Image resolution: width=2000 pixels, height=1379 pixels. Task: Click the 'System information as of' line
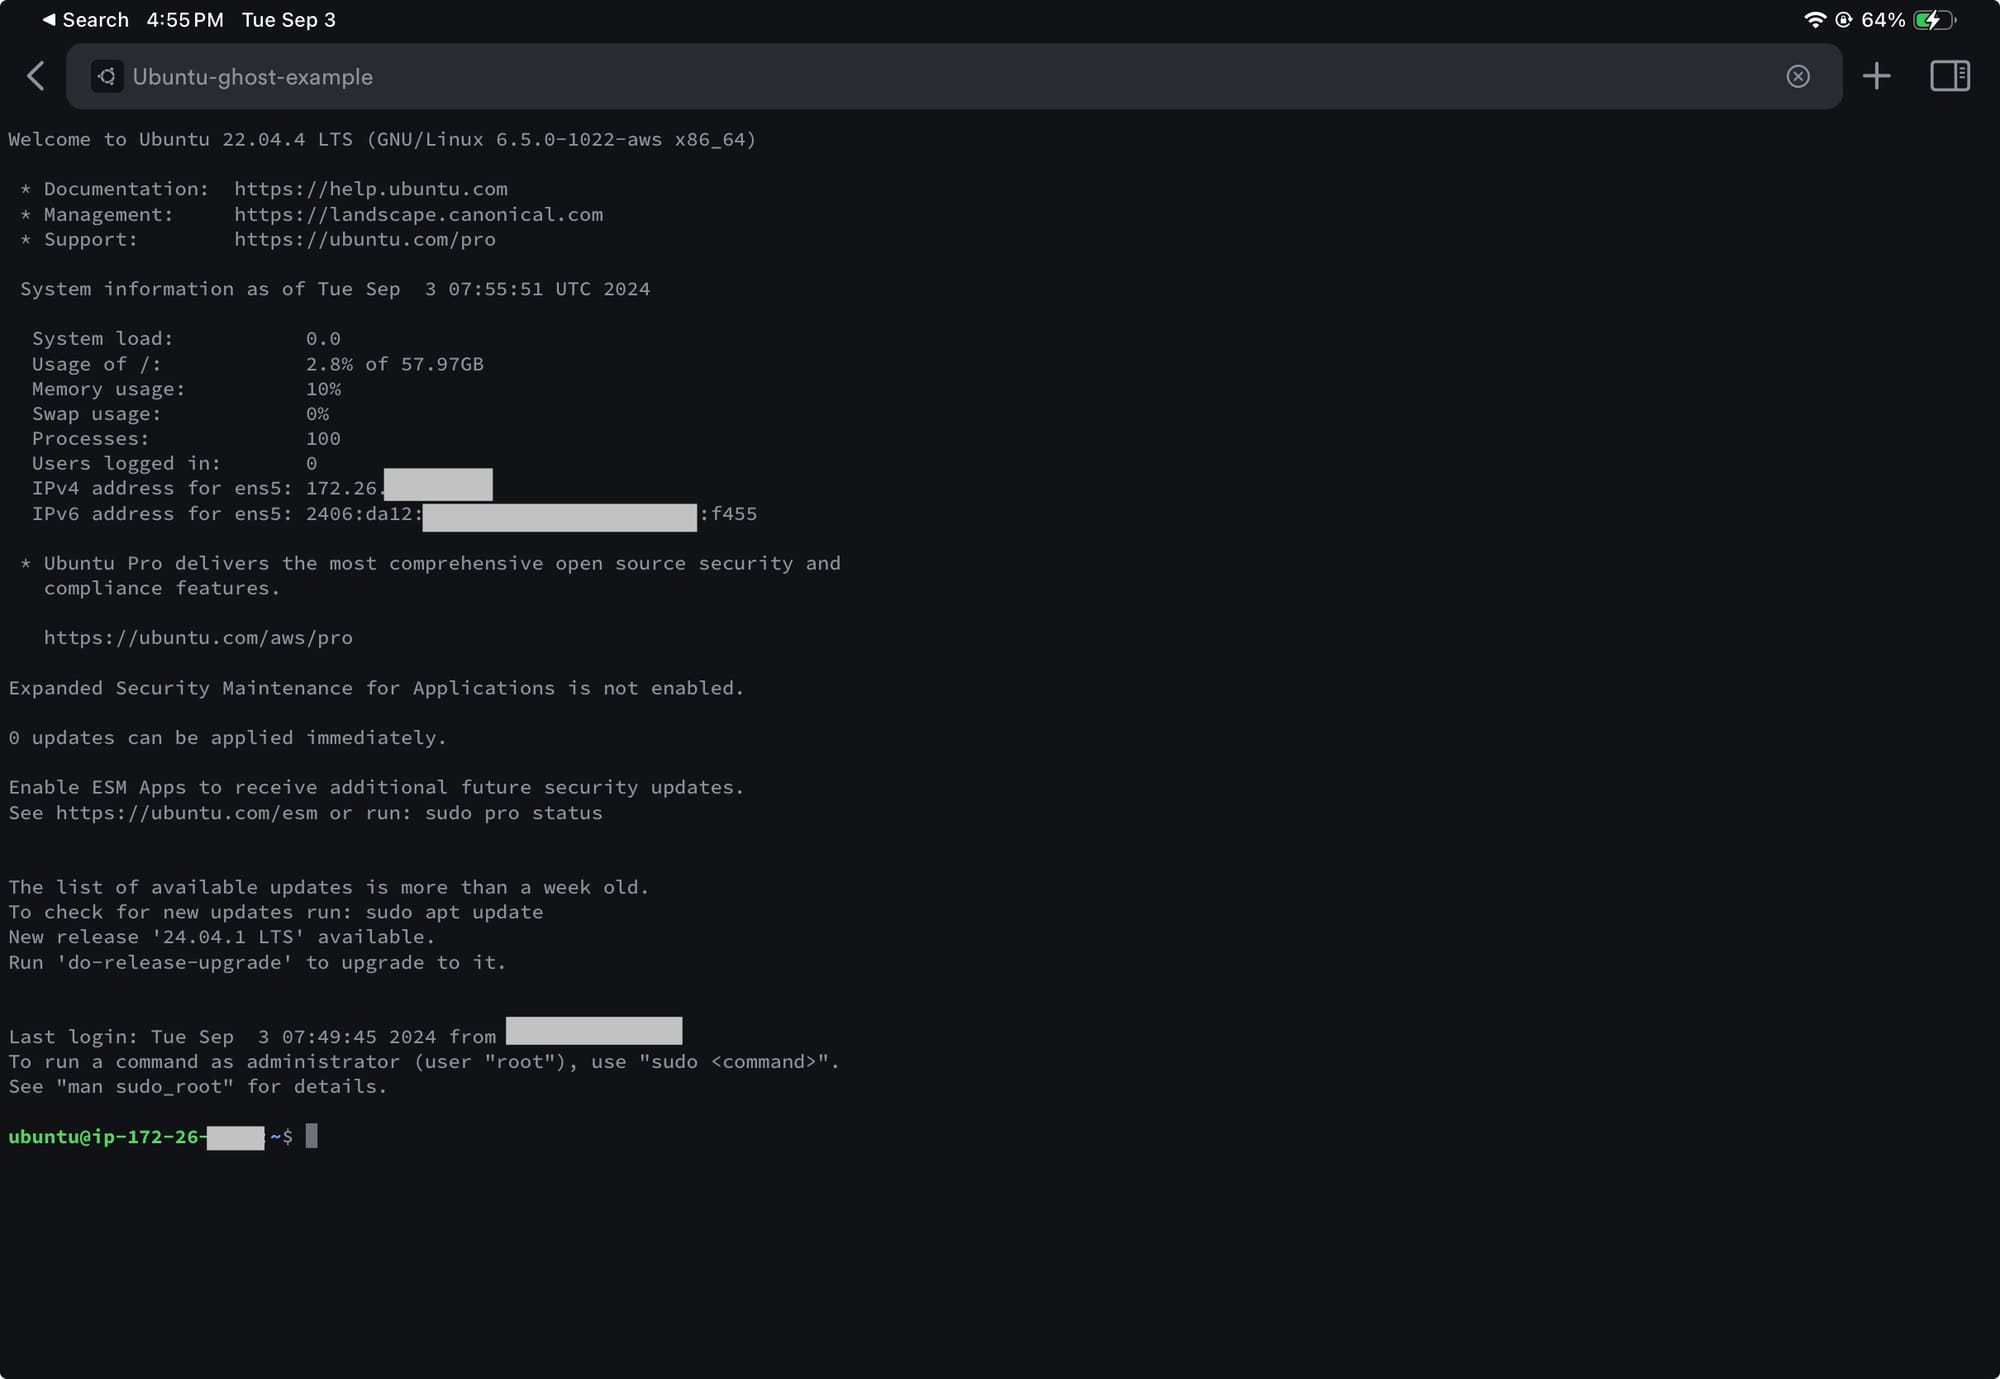[335, 289]
